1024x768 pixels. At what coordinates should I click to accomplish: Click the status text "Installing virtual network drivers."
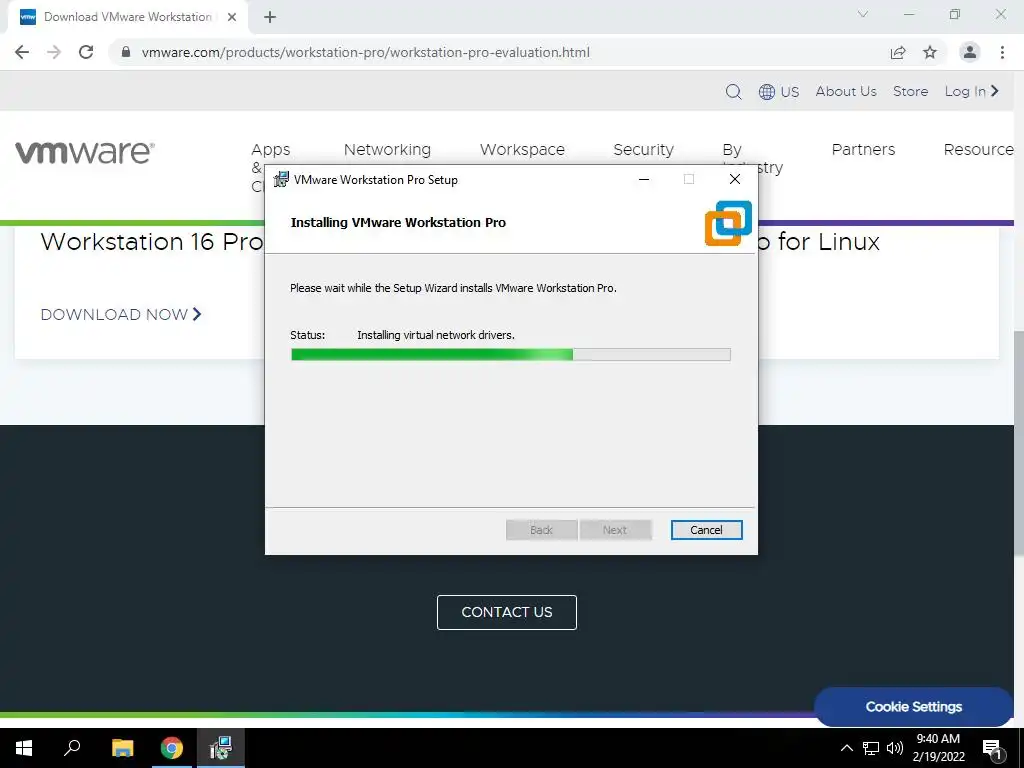(436, 335)
